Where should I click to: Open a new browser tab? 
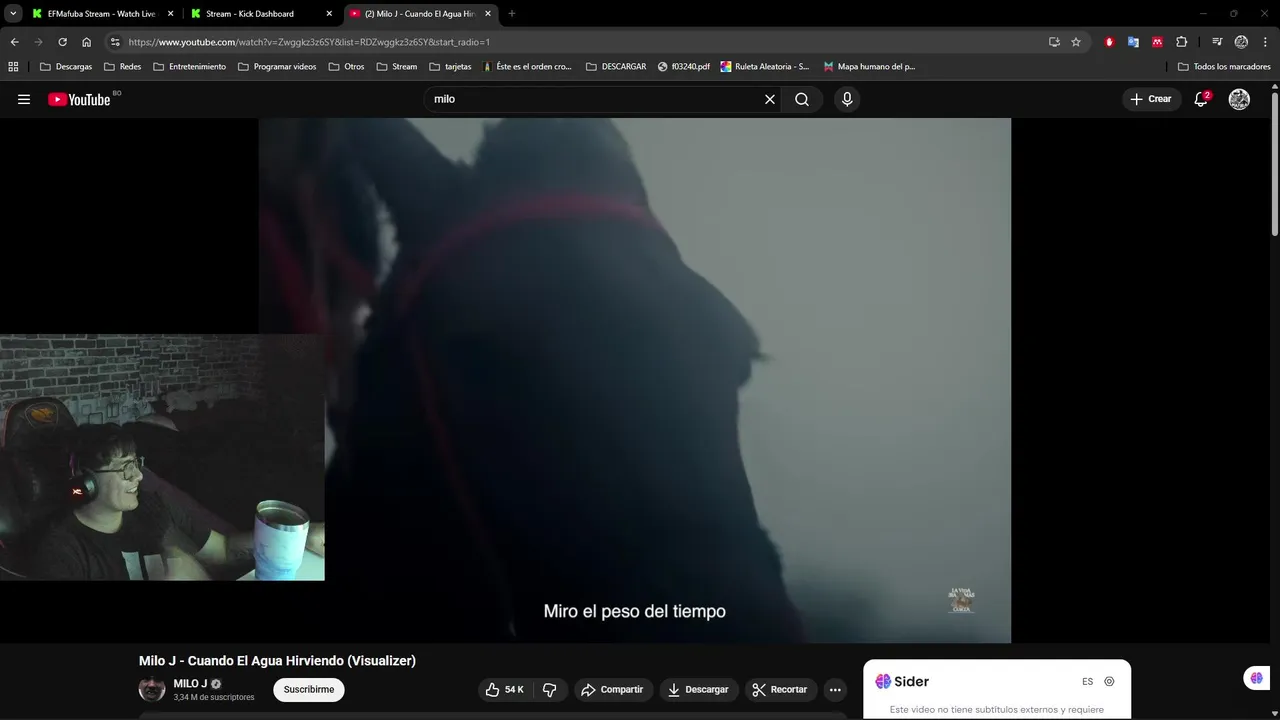pos(512,14)
